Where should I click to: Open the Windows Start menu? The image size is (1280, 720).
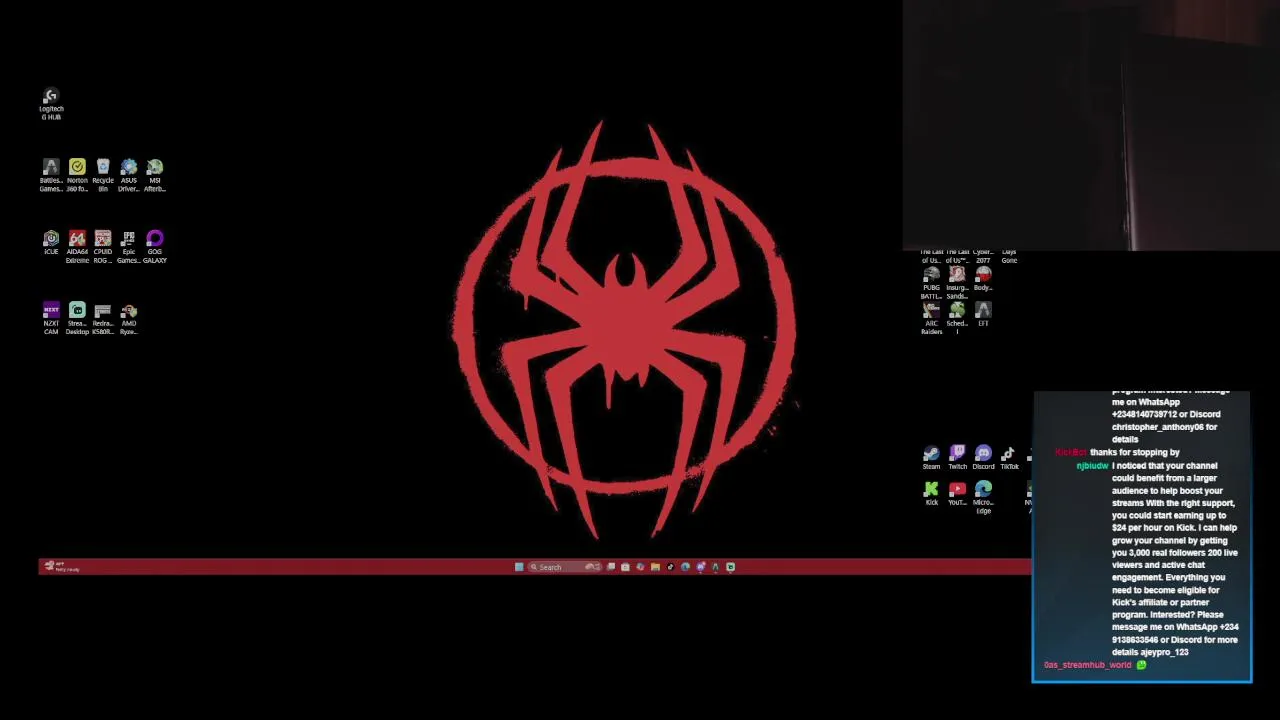click(519, 567)
